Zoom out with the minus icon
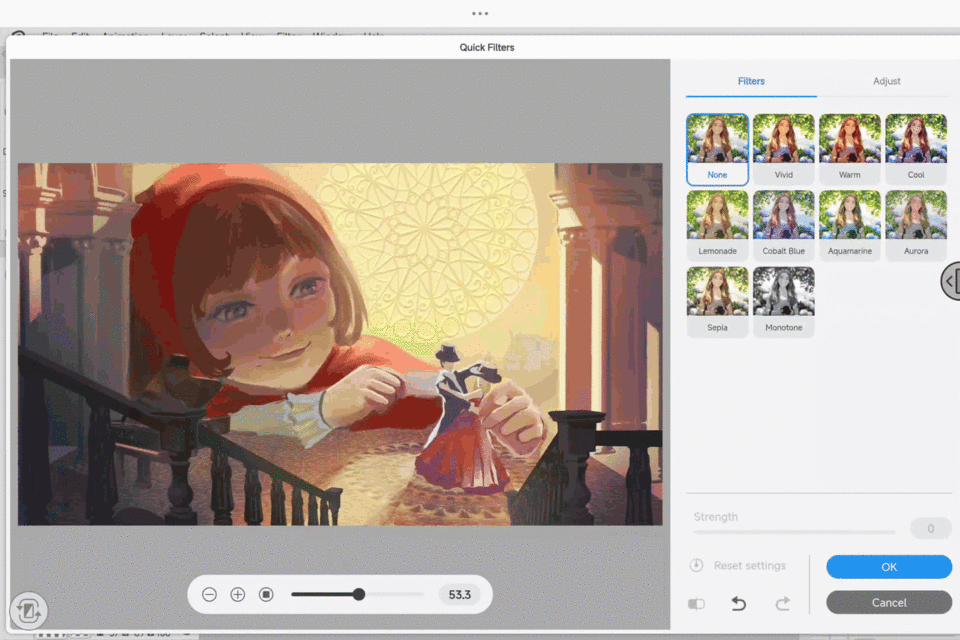The width and height of the screenshot is (960, 640). tap(209, 595)
